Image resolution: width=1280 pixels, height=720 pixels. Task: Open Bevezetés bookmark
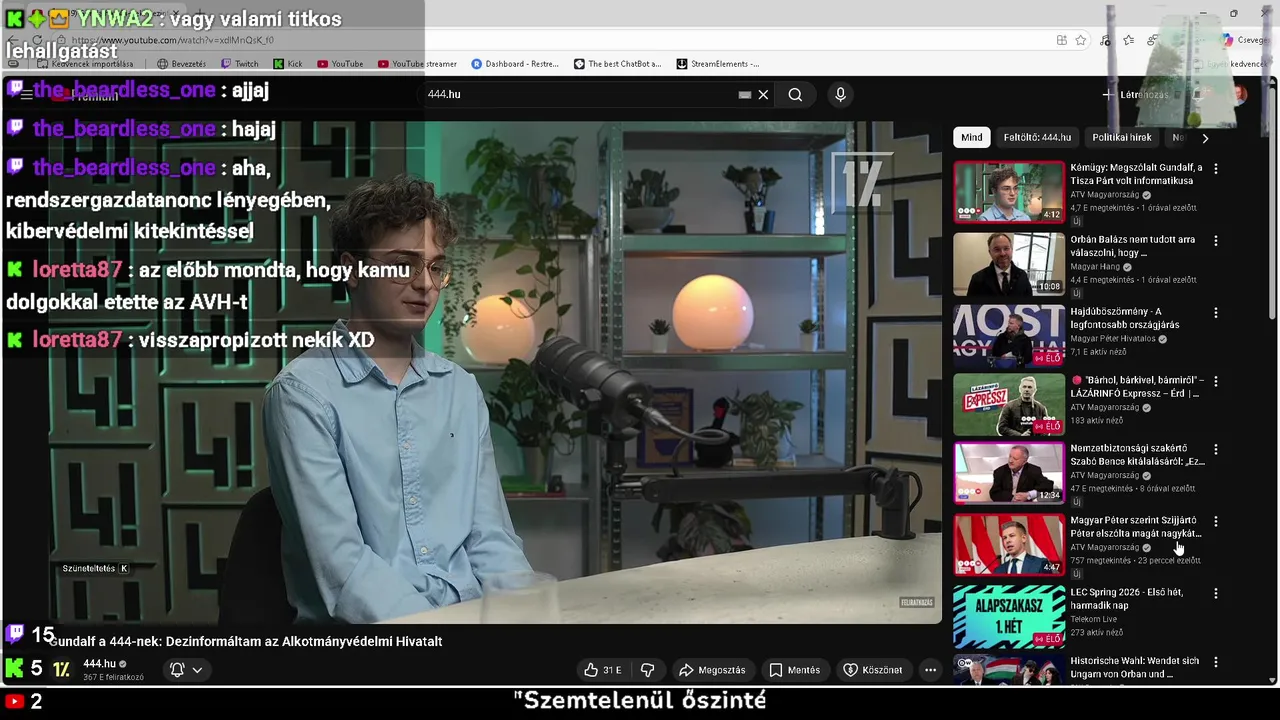181,64
